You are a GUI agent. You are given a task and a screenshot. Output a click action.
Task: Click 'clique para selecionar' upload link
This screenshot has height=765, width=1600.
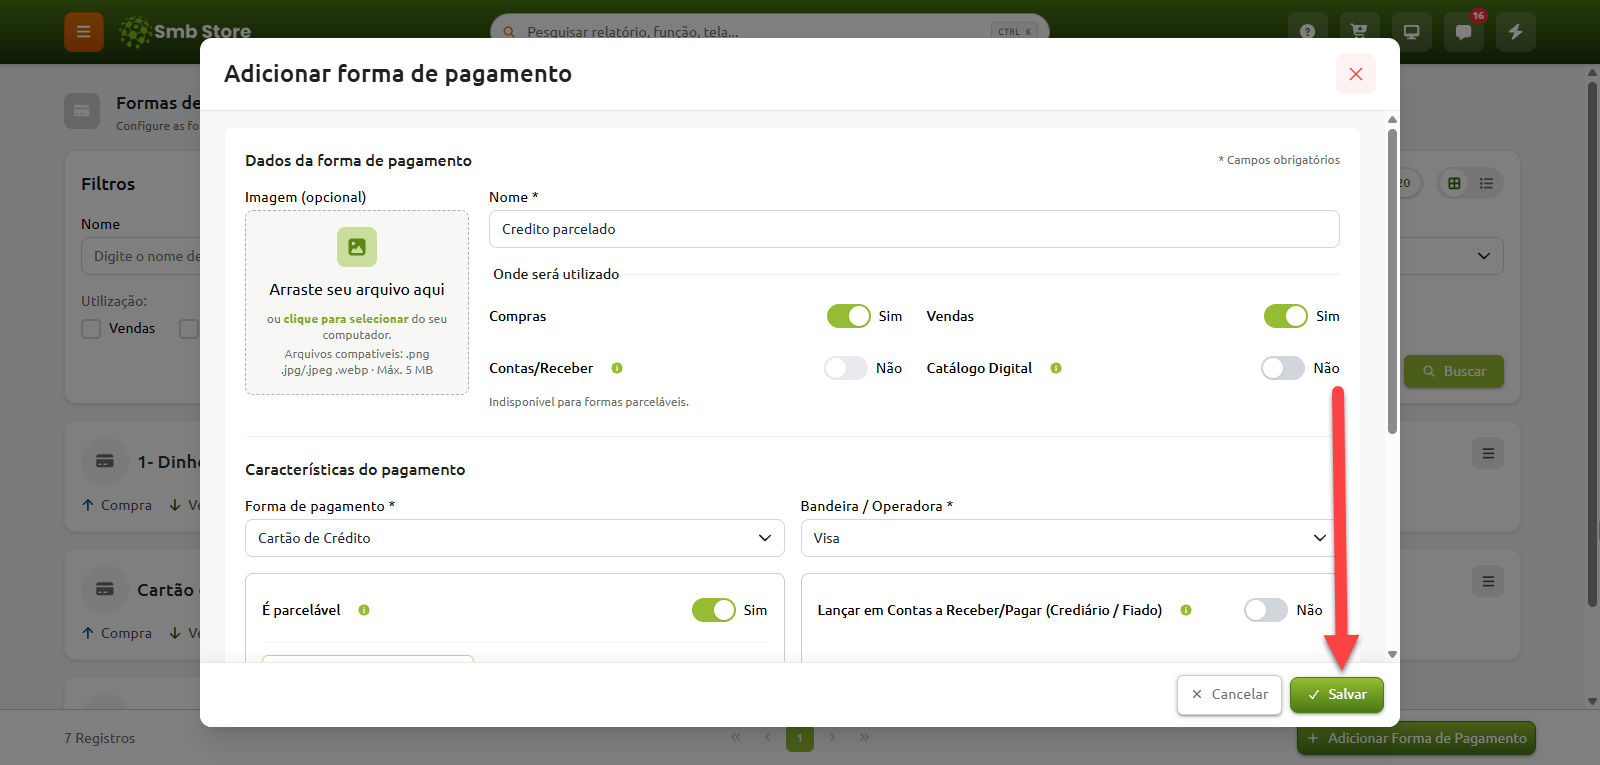pos(346,319)
